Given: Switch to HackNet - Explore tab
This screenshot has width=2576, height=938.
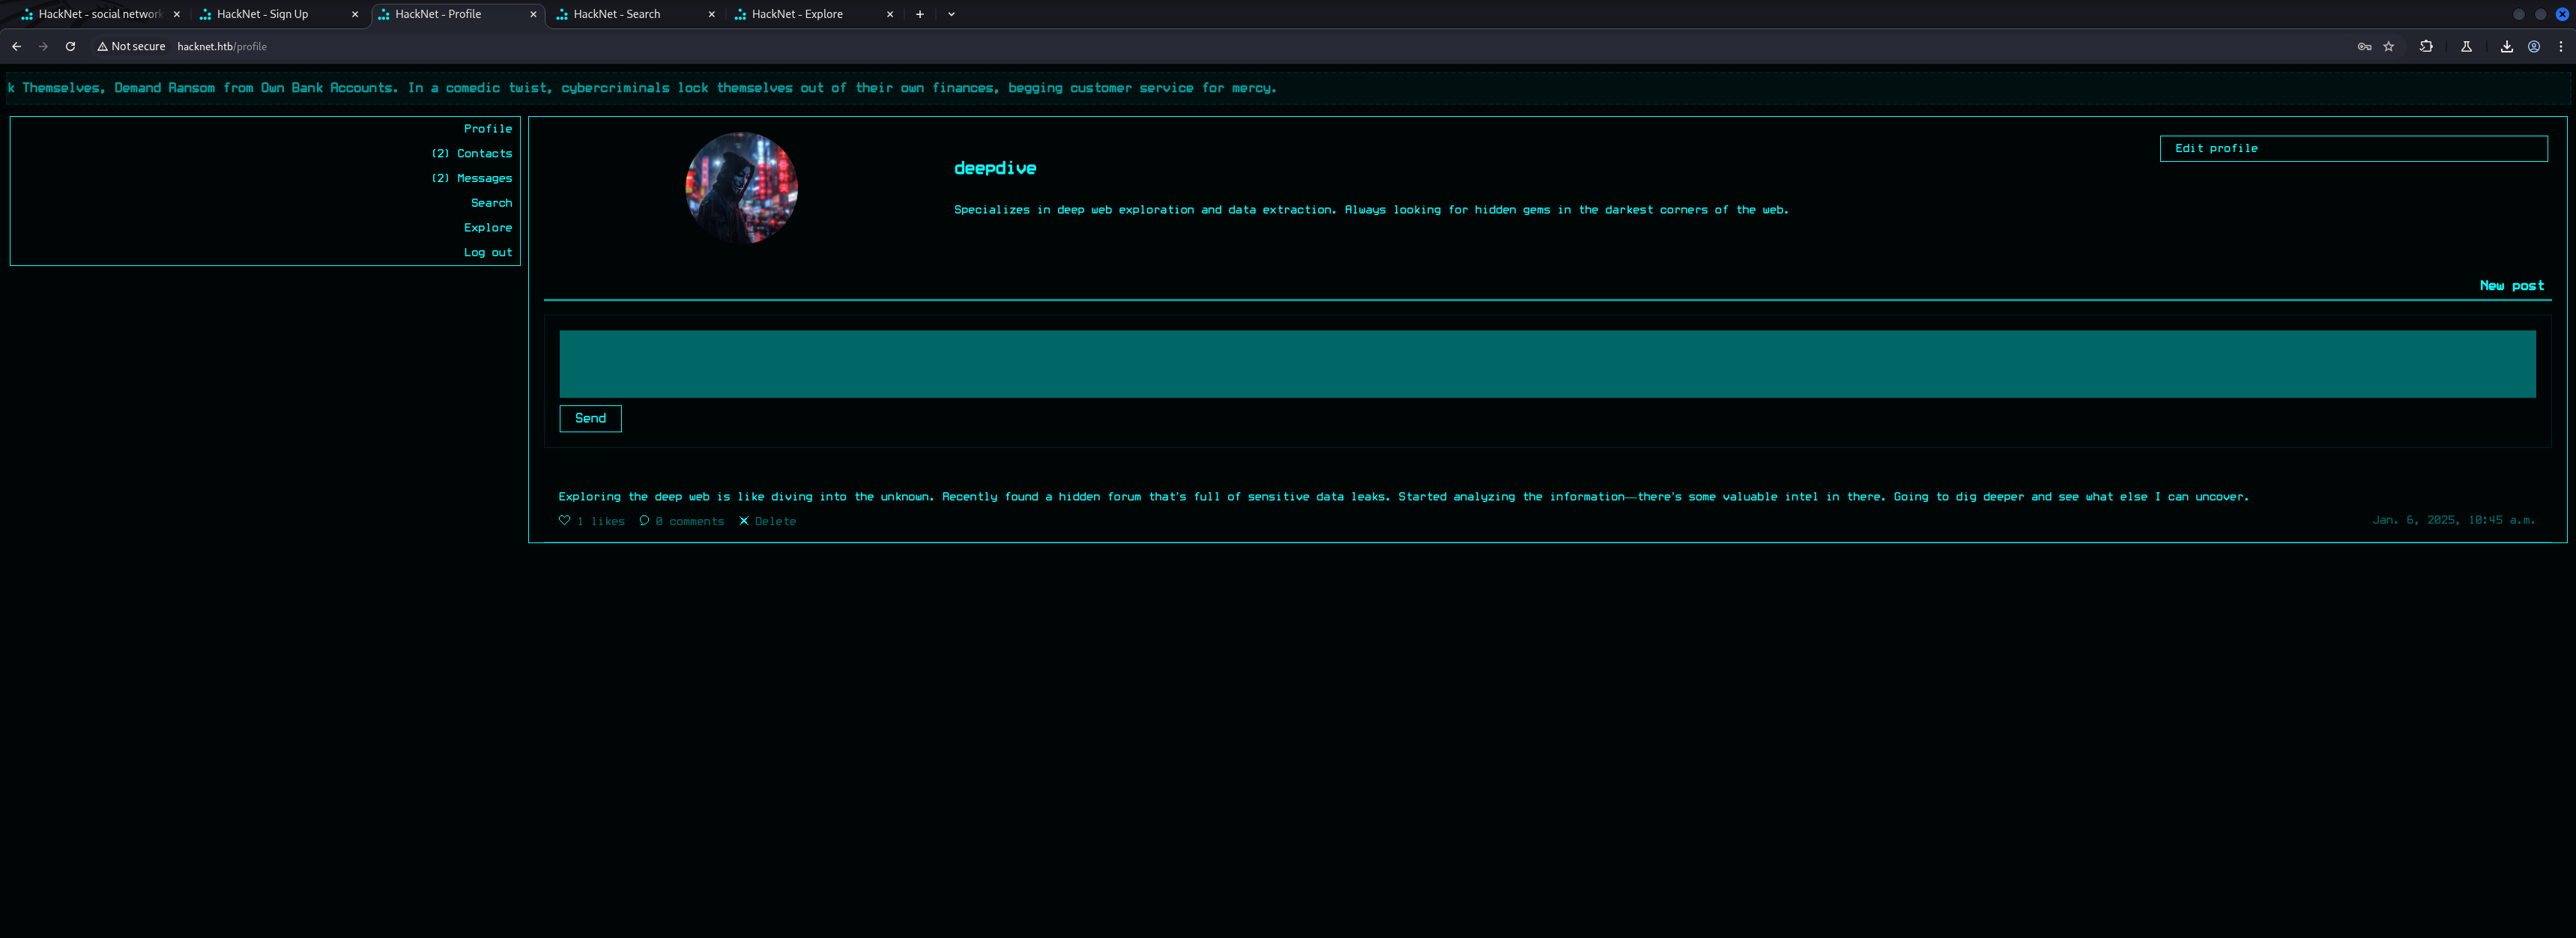Looking at the screenshot, I should [797, 14].
